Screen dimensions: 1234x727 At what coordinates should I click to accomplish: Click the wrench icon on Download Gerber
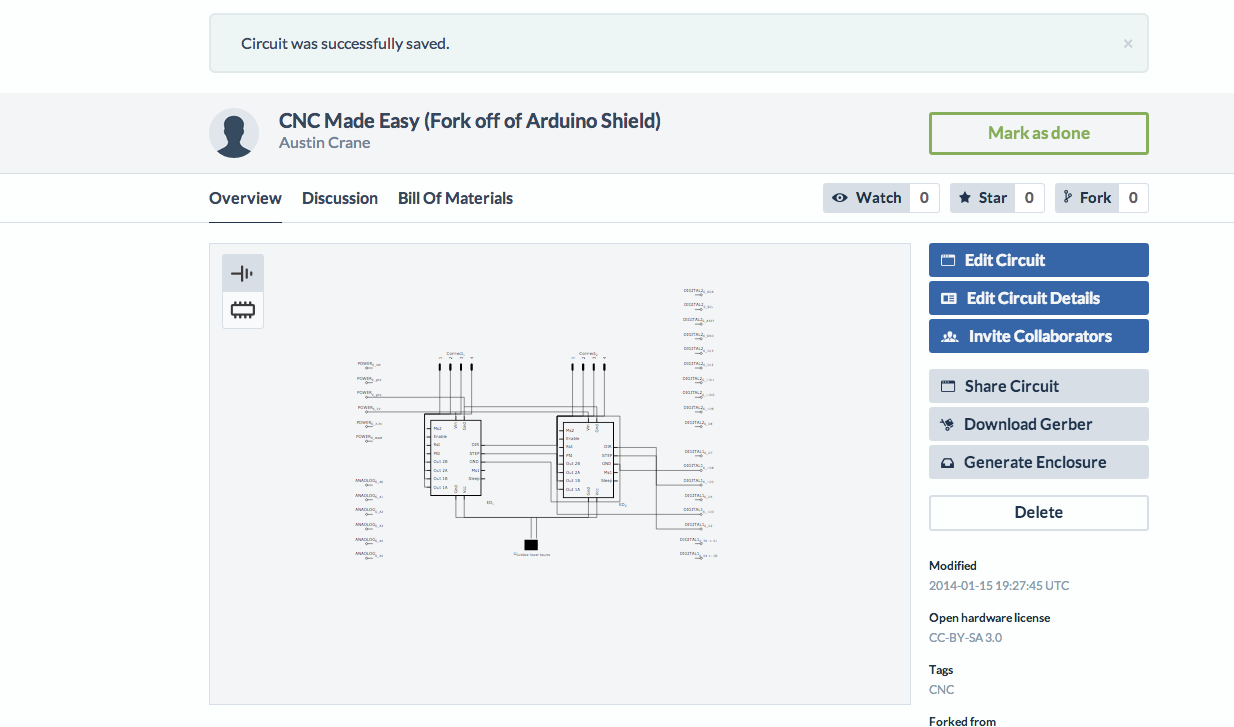click(x=945, y=424)
